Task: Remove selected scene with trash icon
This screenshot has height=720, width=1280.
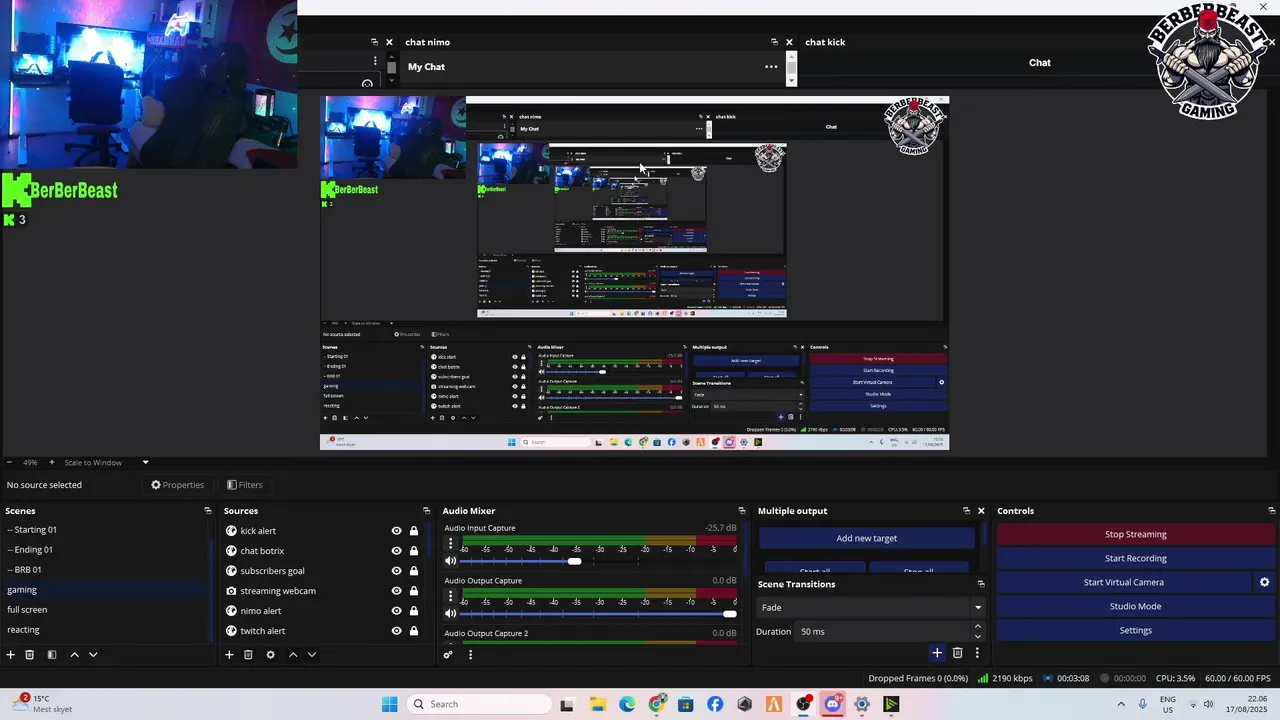Action: (30, 654)
